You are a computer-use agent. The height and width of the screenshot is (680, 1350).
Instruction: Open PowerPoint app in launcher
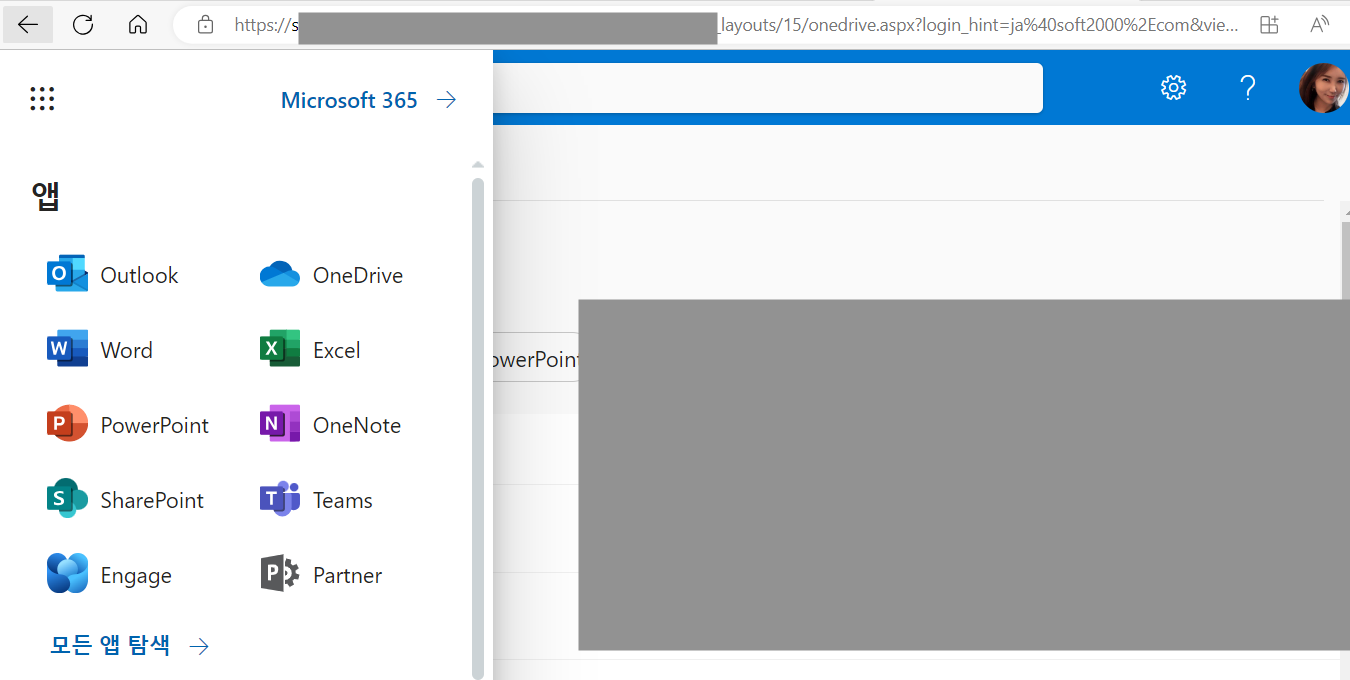pos(128,425)
